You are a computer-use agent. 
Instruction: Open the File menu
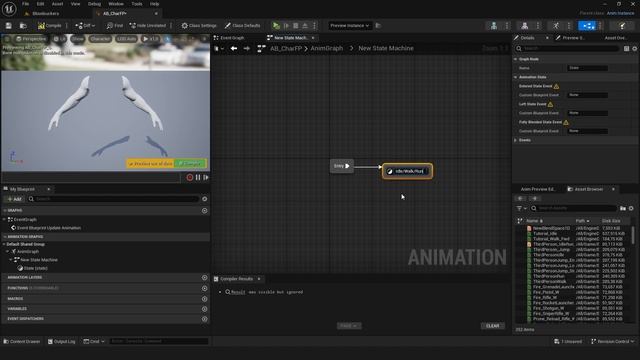25,4
